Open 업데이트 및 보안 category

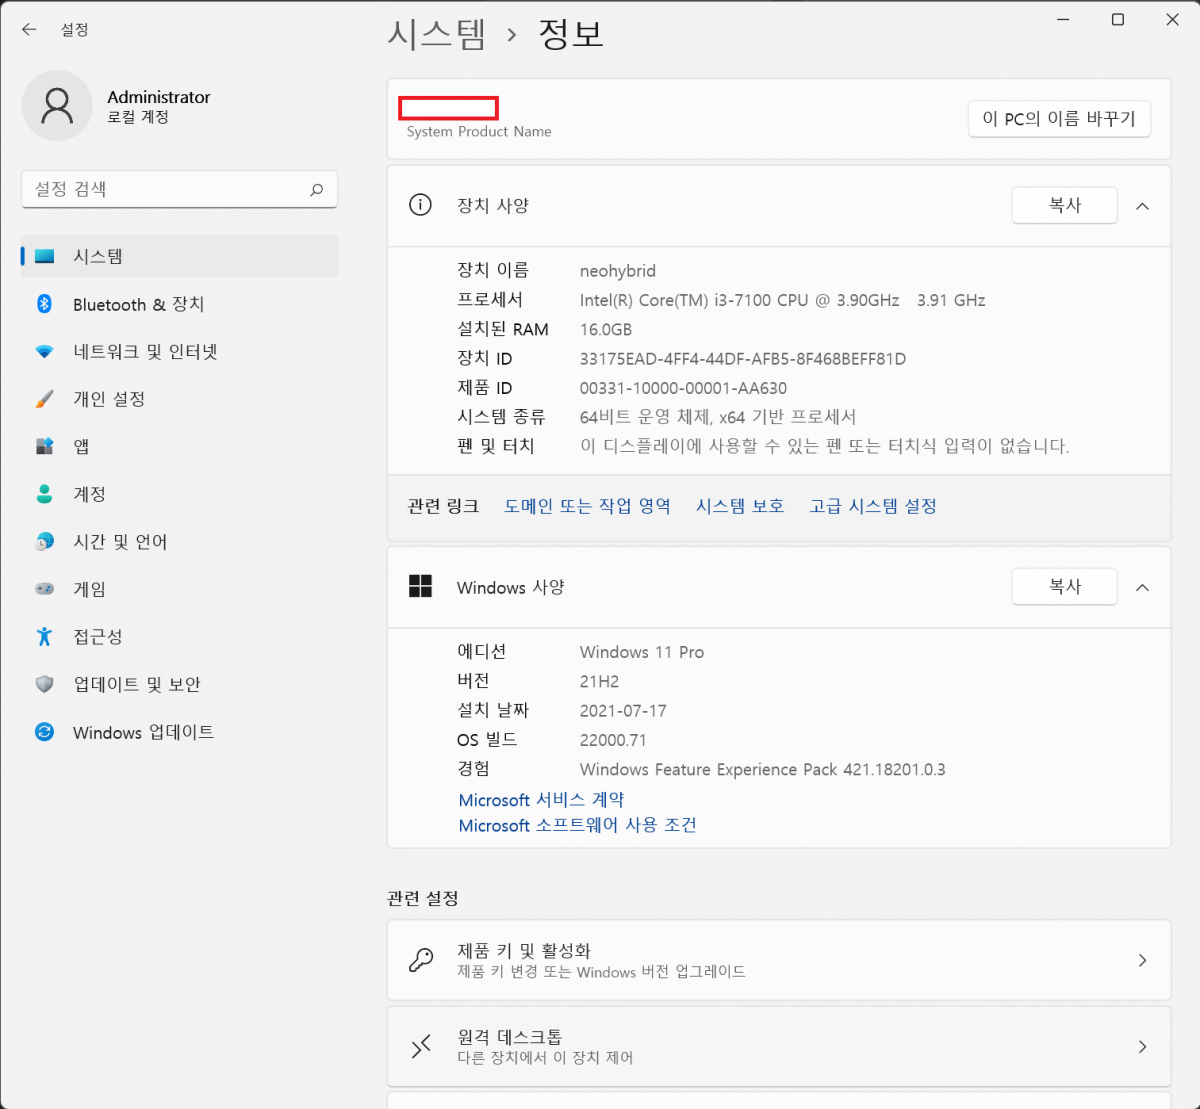[x=180, y=684]
